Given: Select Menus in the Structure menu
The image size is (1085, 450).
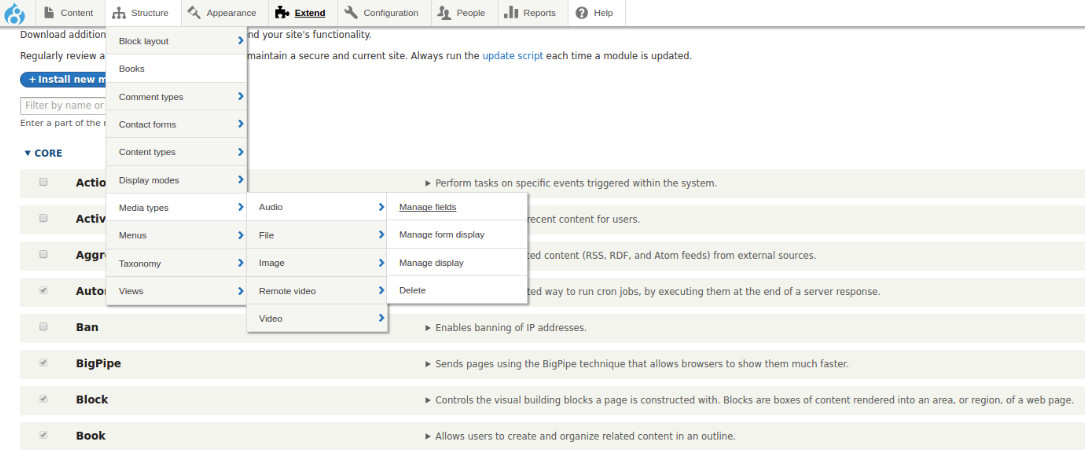Looking at the screenshot, I should pos(176,235).
